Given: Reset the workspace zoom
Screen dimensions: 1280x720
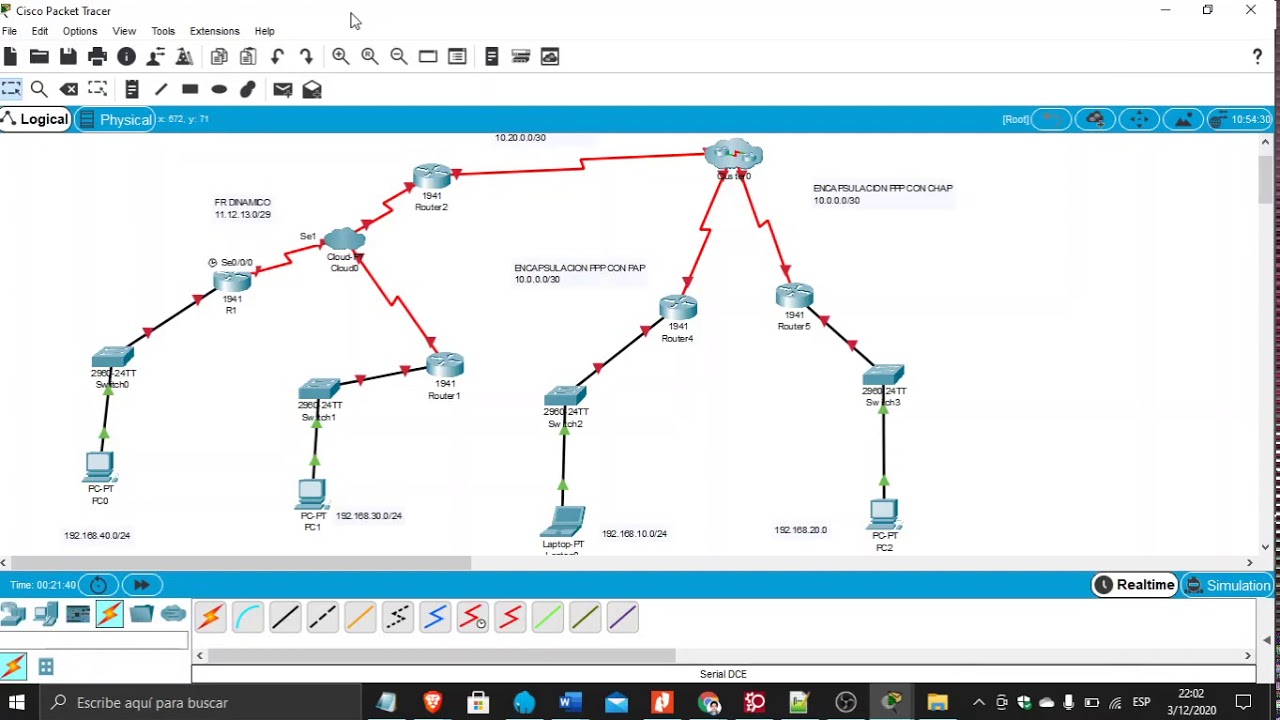Looking at the screenshot, I should 370,57.
